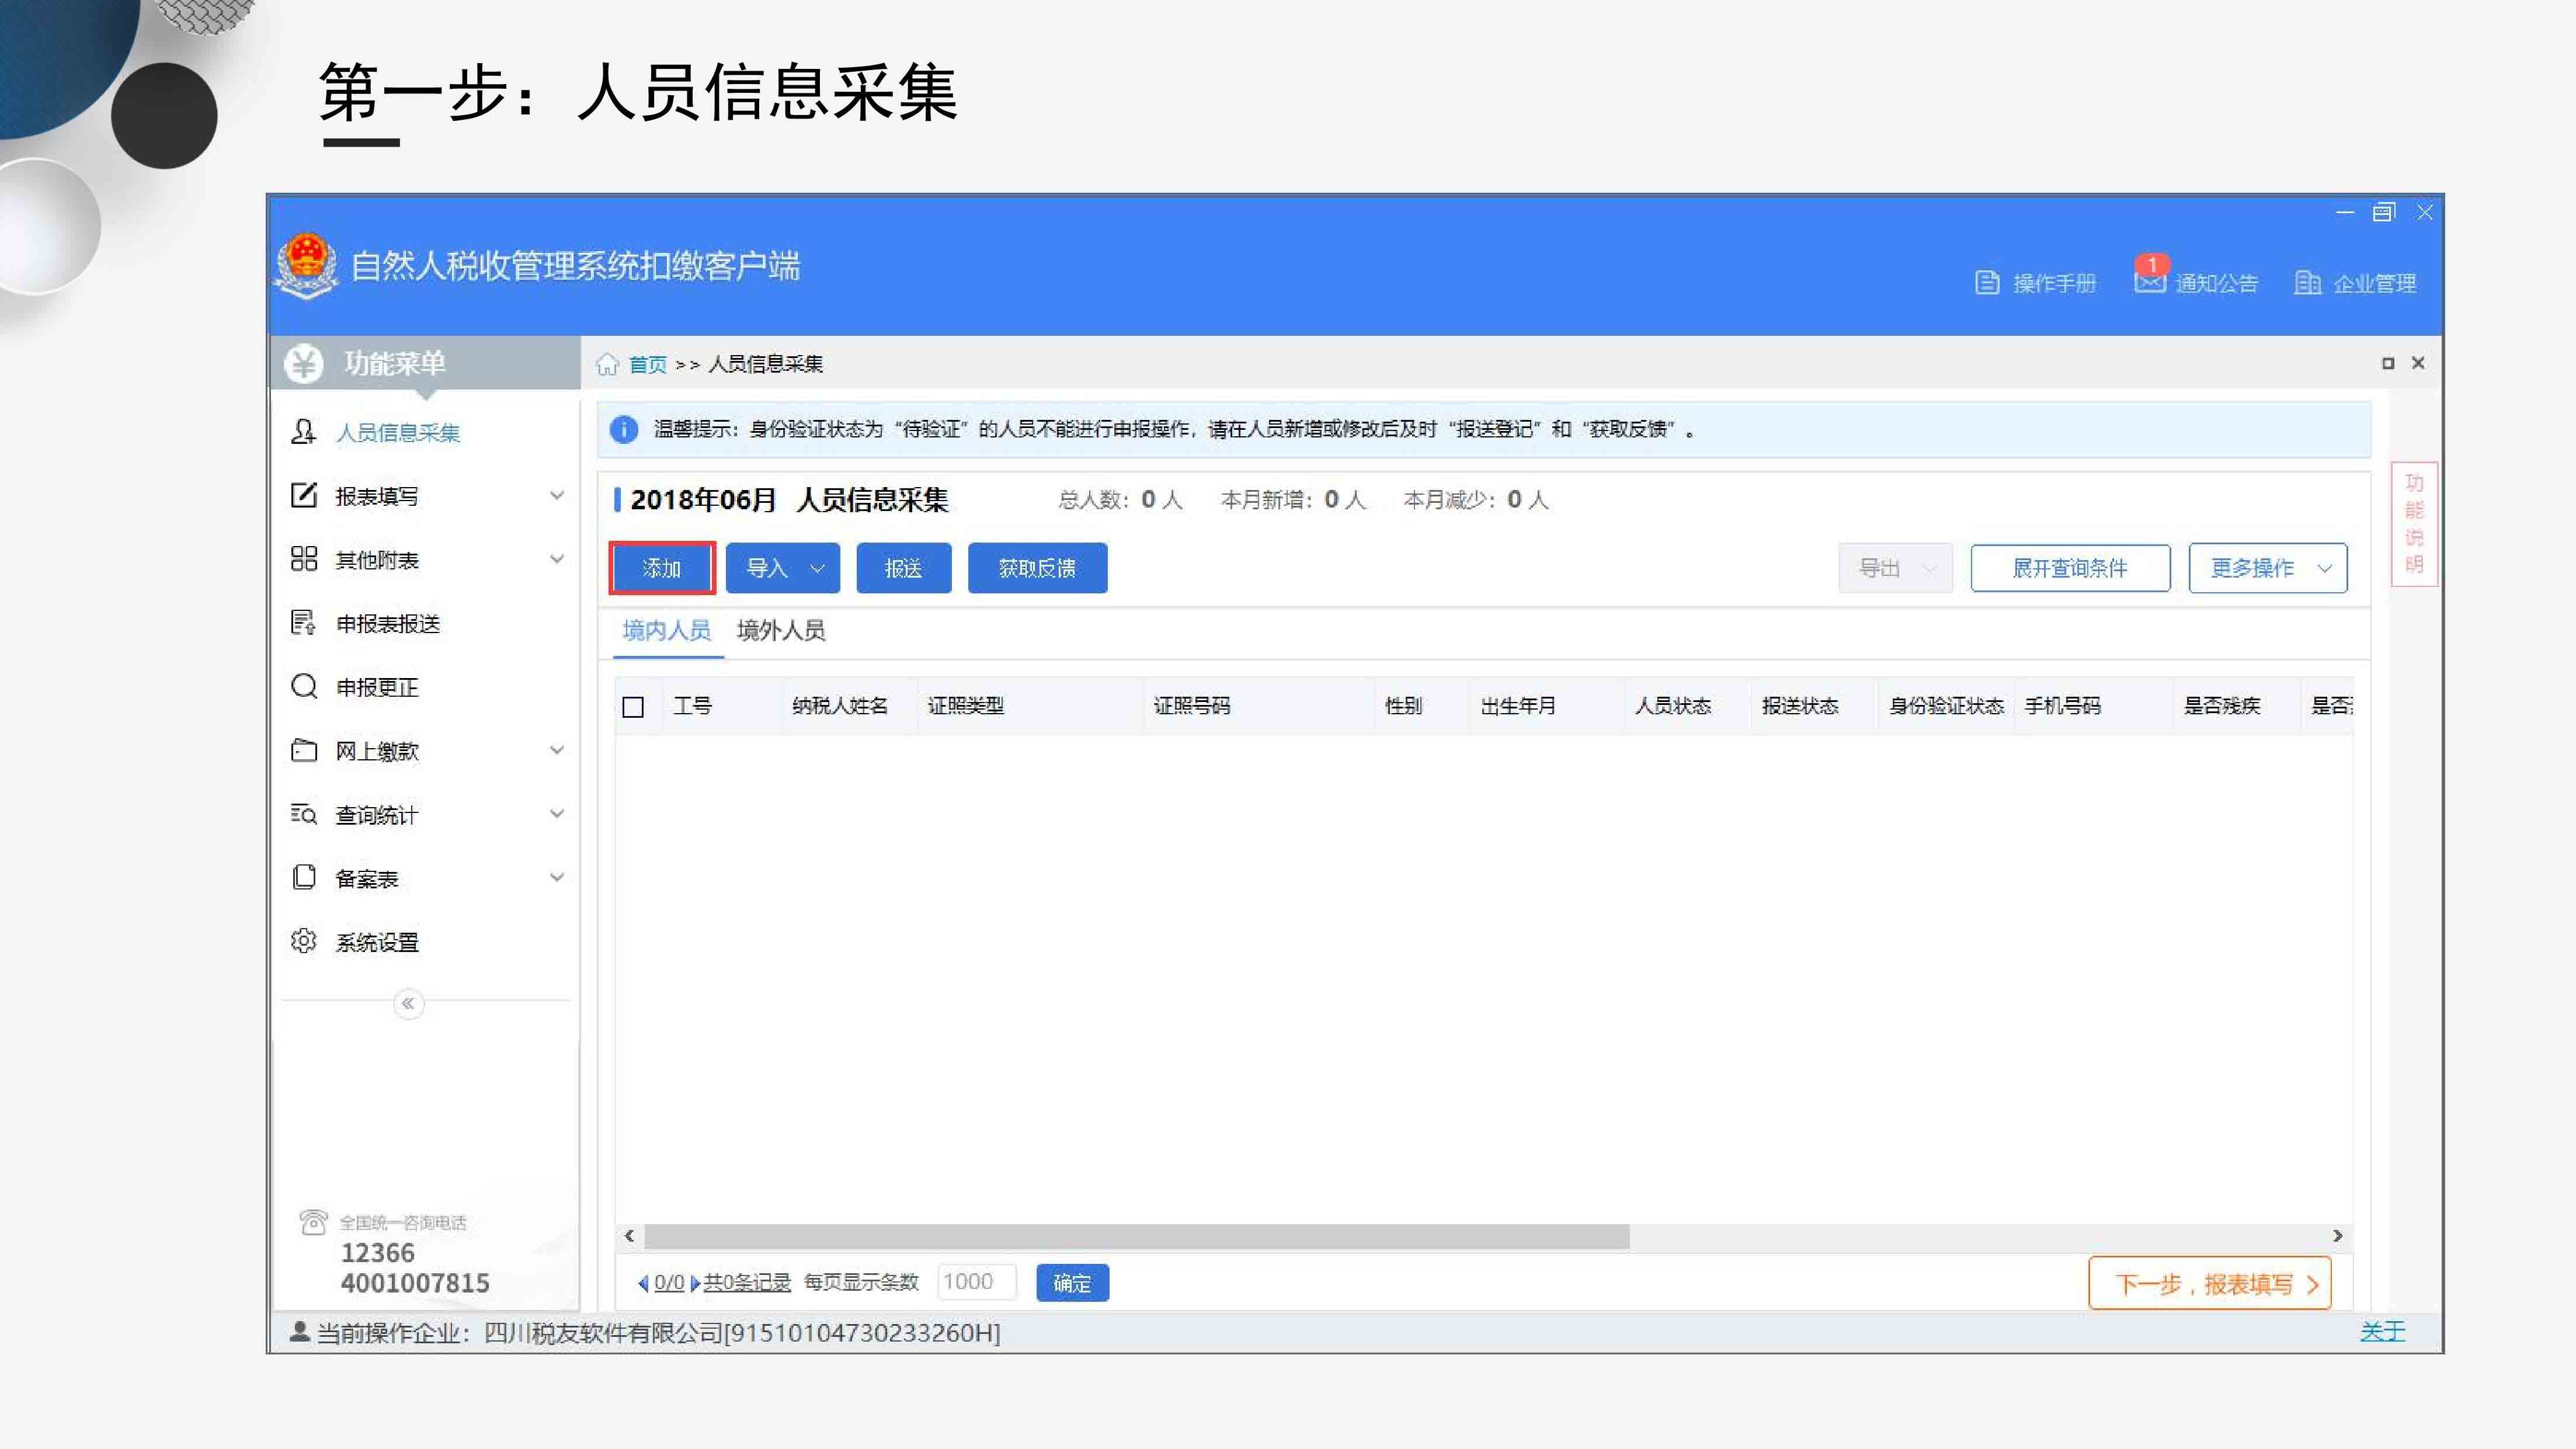Image resolution: width=2576 pixels, height=1449 pixels.
Task: Click the 每页显示条数 input field
Action: [x=976, y=1282]
